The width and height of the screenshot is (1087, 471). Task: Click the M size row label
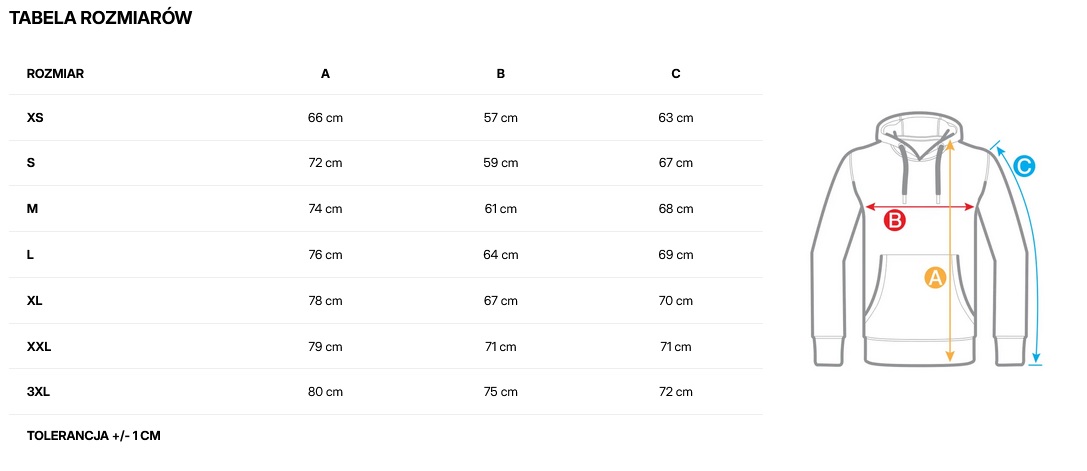(x=32, y=209)
